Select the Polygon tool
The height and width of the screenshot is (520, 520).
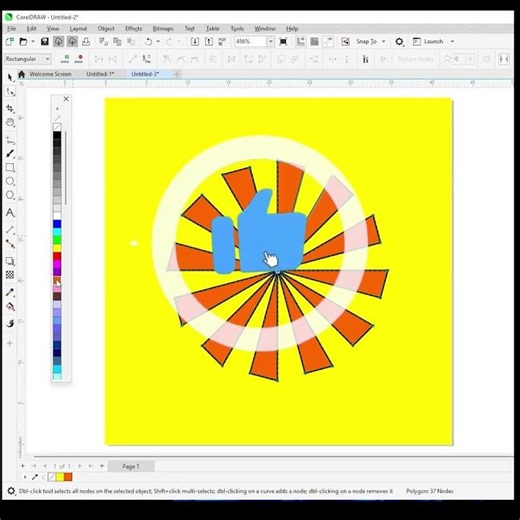(x=10, y=195)
